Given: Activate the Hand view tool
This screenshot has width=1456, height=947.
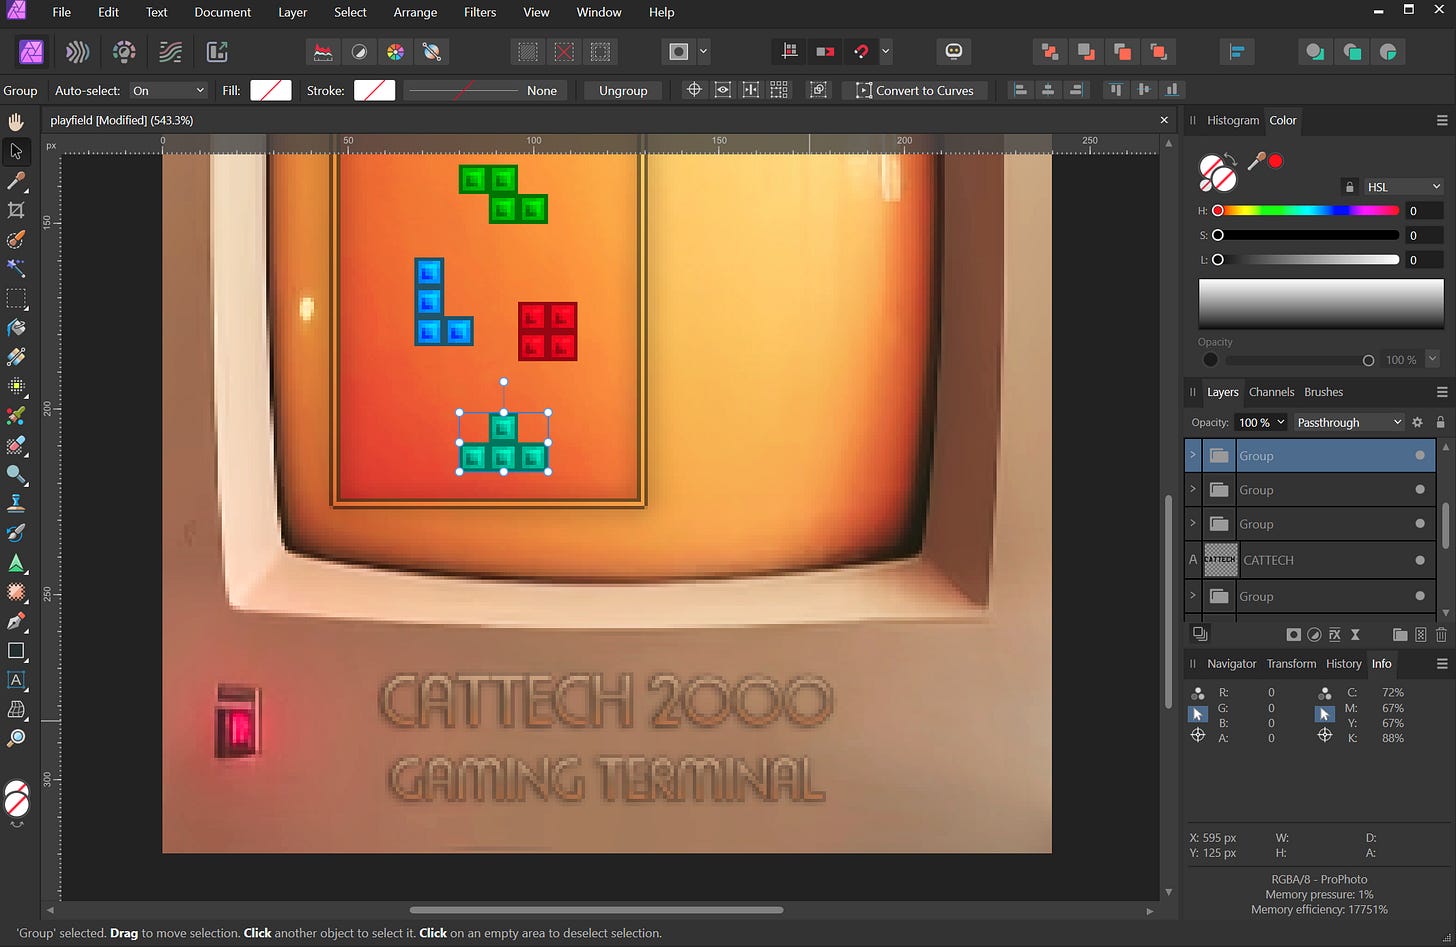Looking at the screenshot, I should tap(16, 122).
